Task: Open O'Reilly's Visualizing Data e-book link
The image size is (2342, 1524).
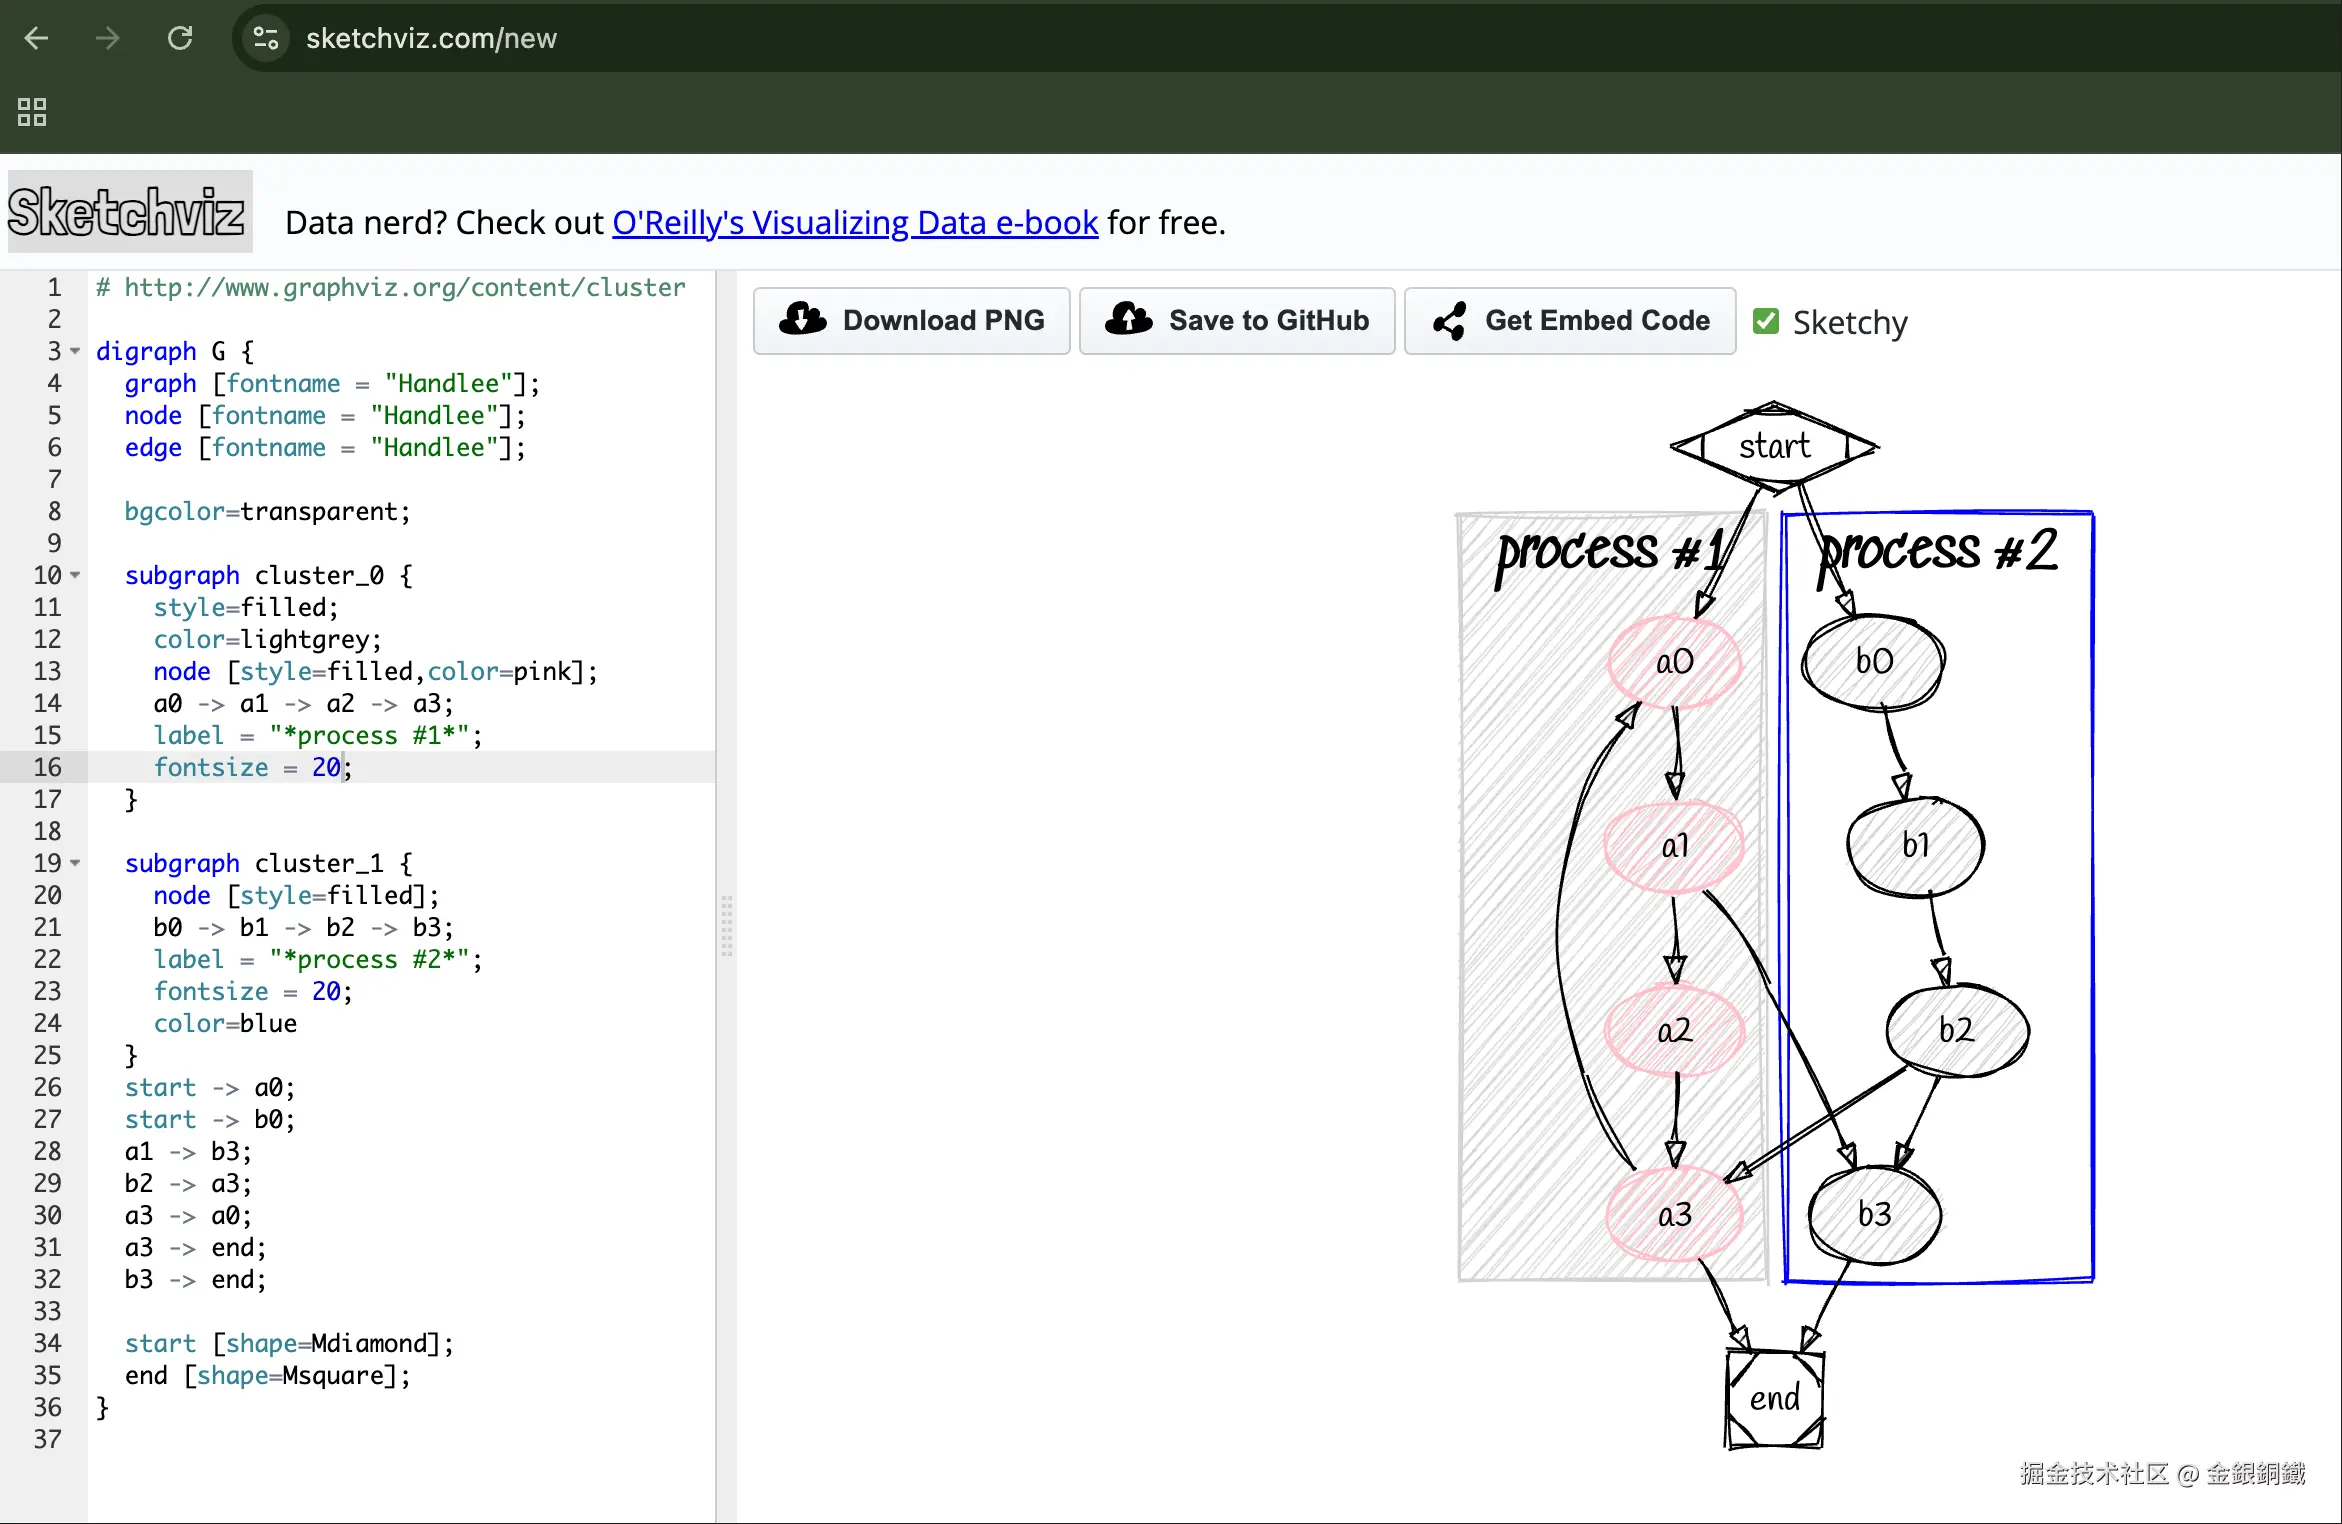Action: tap(855, 222)
